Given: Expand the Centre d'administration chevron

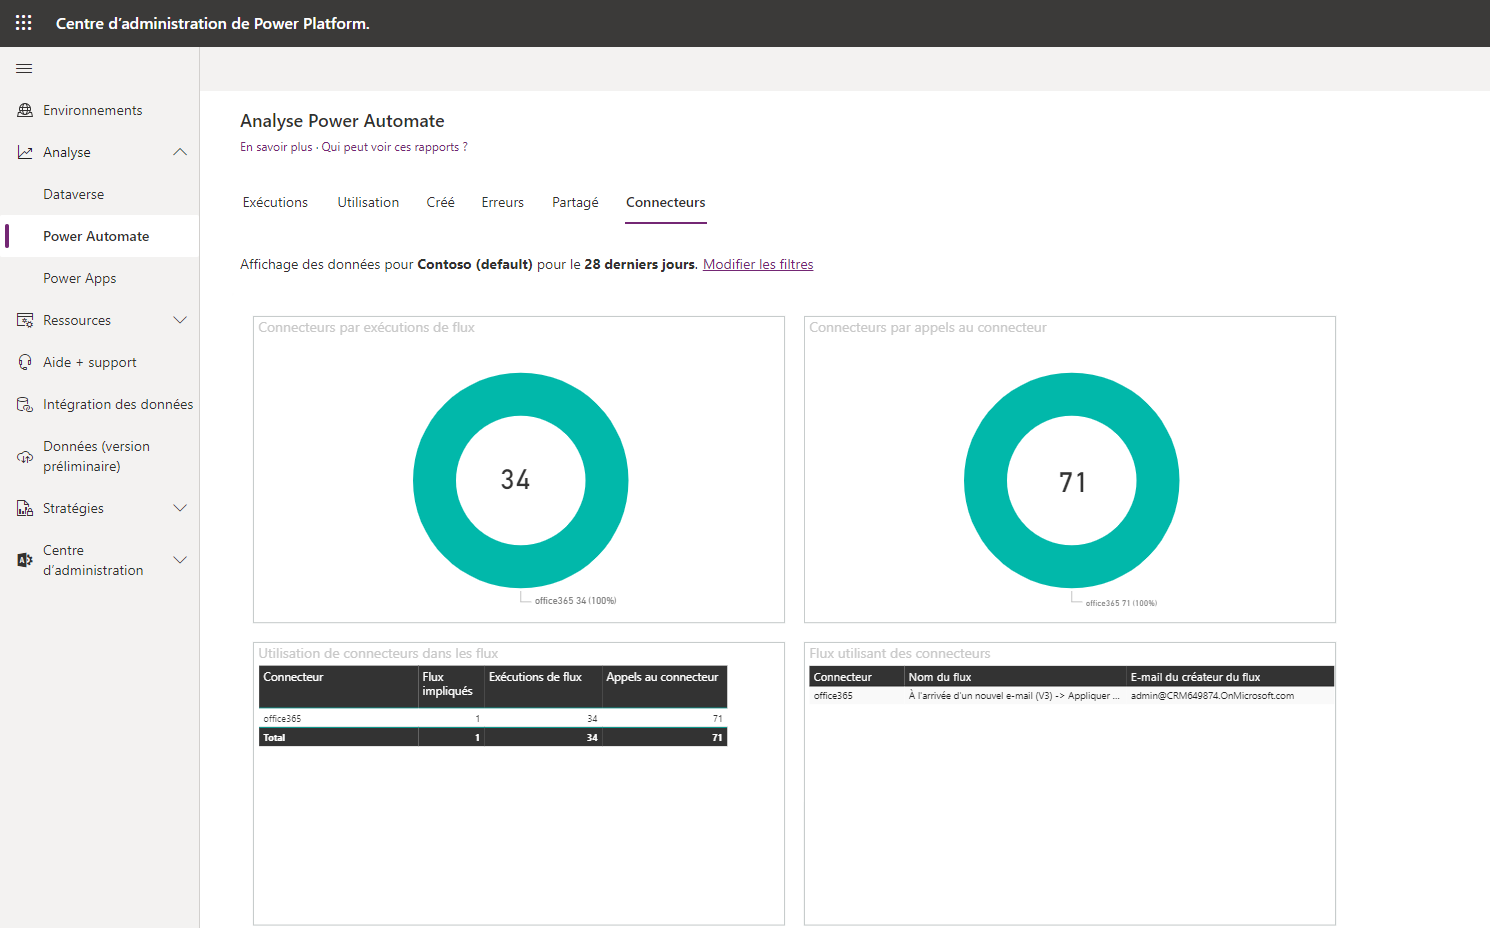Looking at the screenshot, I should click(x=180, y=560).
